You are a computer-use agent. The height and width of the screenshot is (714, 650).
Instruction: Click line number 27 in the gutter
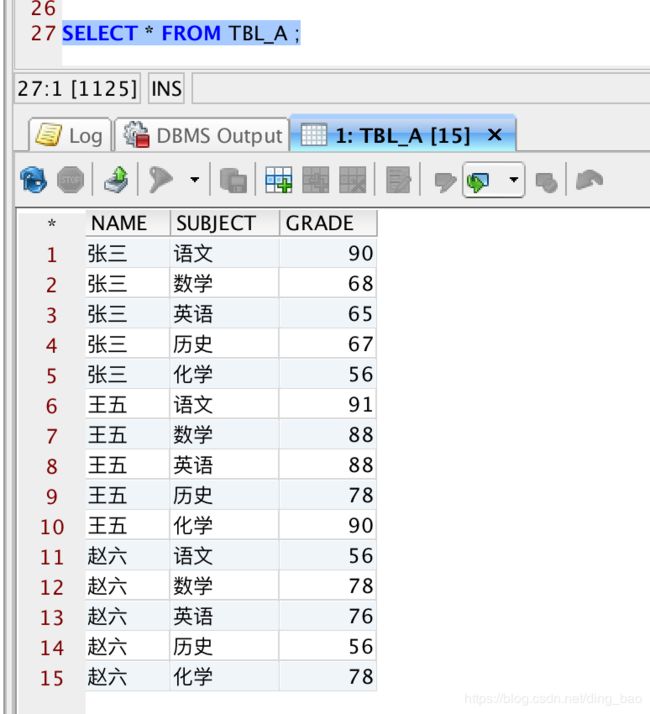(x=43, y=33)
